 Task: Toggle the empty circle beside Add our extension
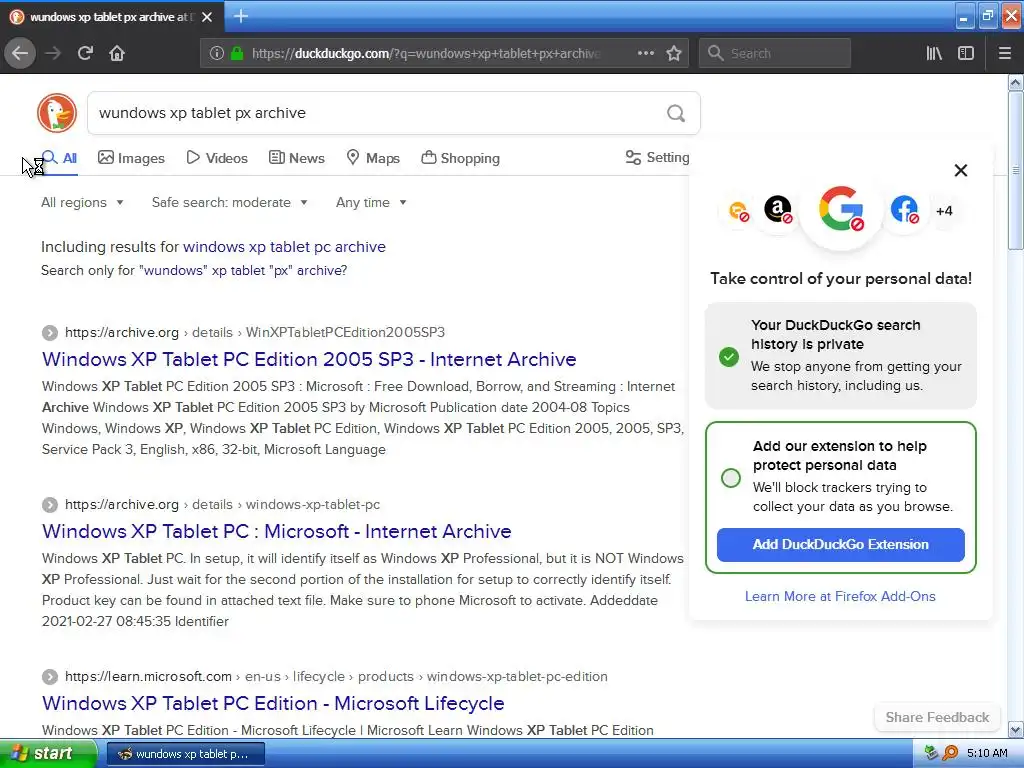(731, 477)
